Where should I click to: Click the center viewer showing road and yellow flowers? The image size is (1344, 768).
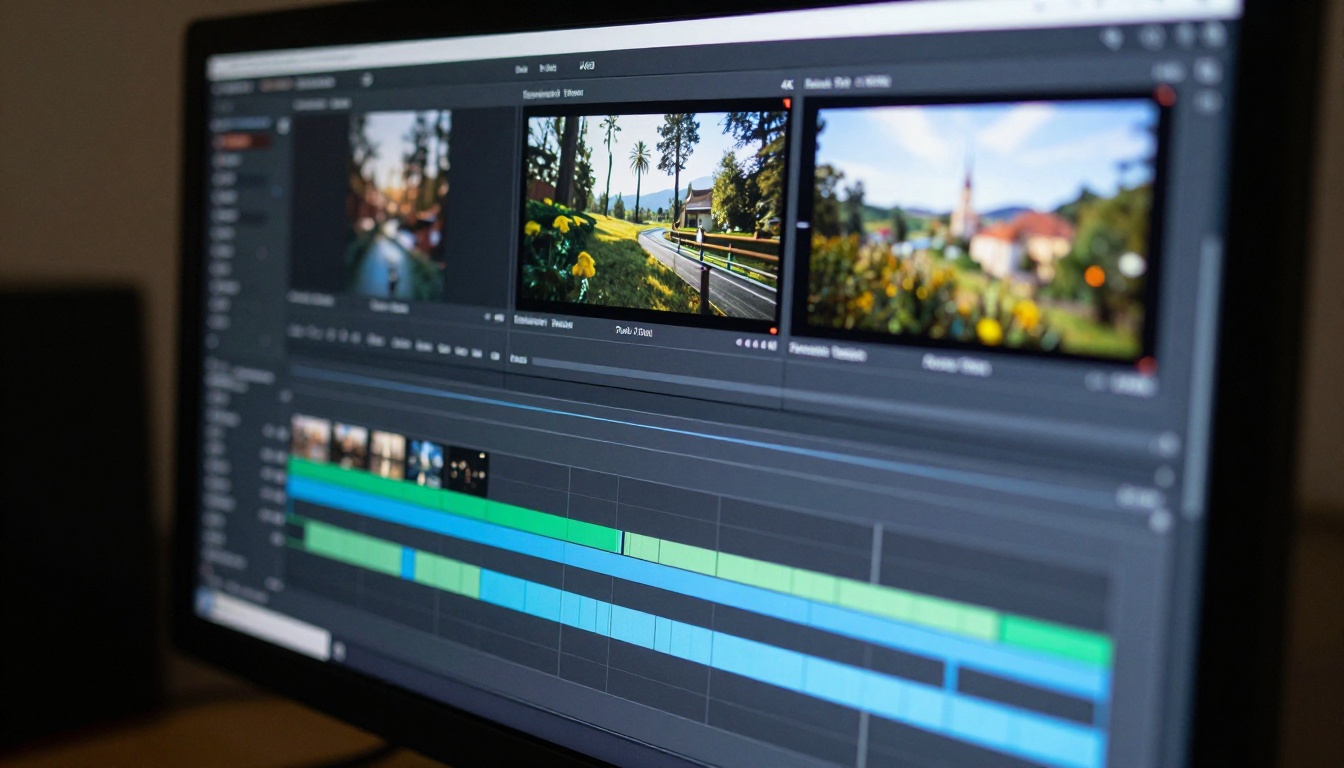click(x=653, y=214)
